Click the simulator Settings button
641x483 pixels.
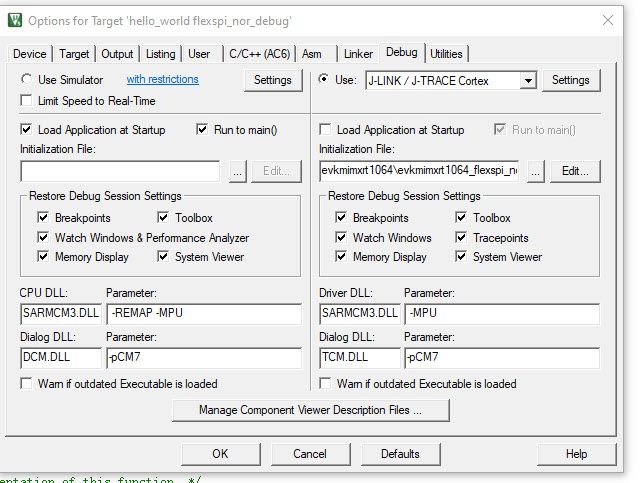pyautogui.click(x=273, y=80)
